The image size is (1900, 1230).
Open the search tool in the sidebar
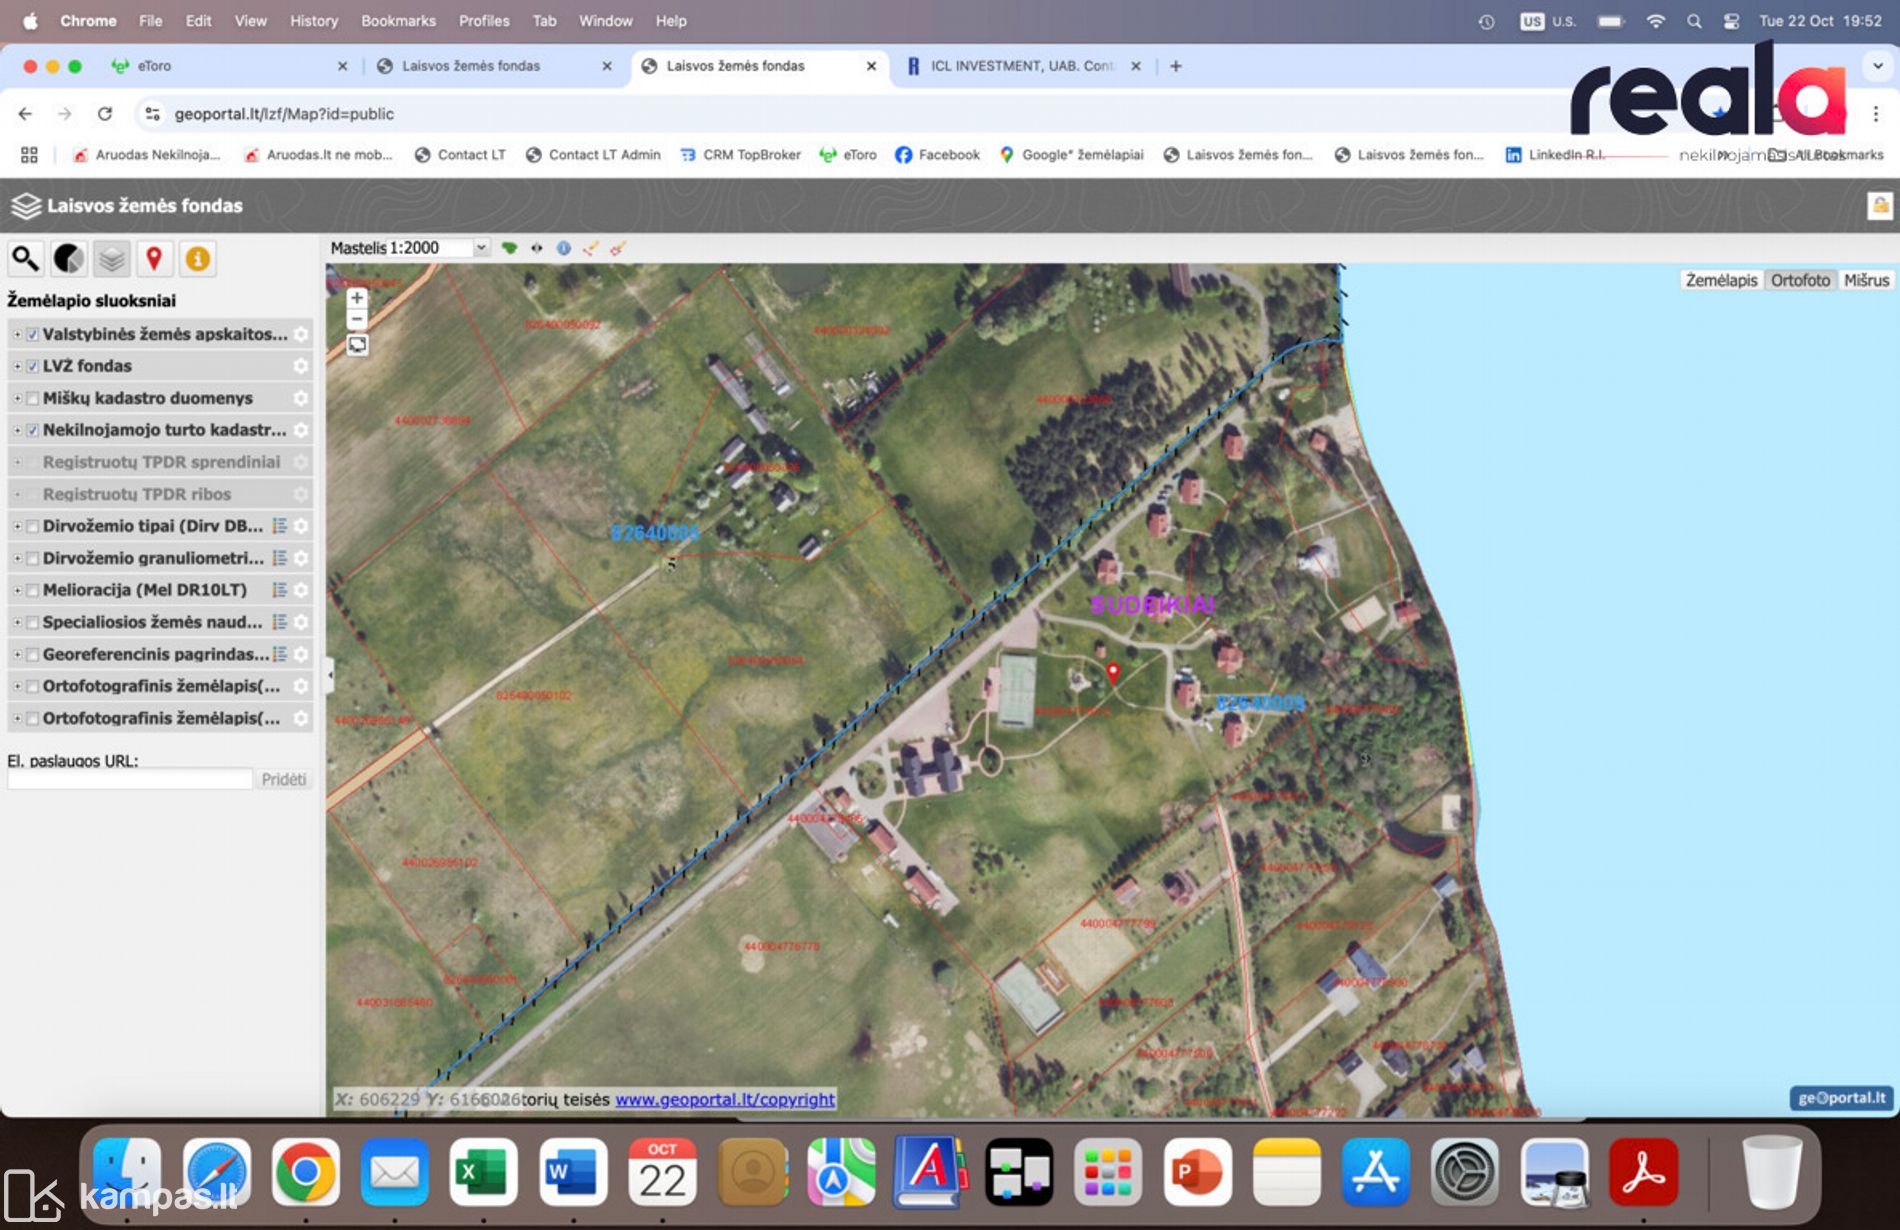[x=25, y=259]
